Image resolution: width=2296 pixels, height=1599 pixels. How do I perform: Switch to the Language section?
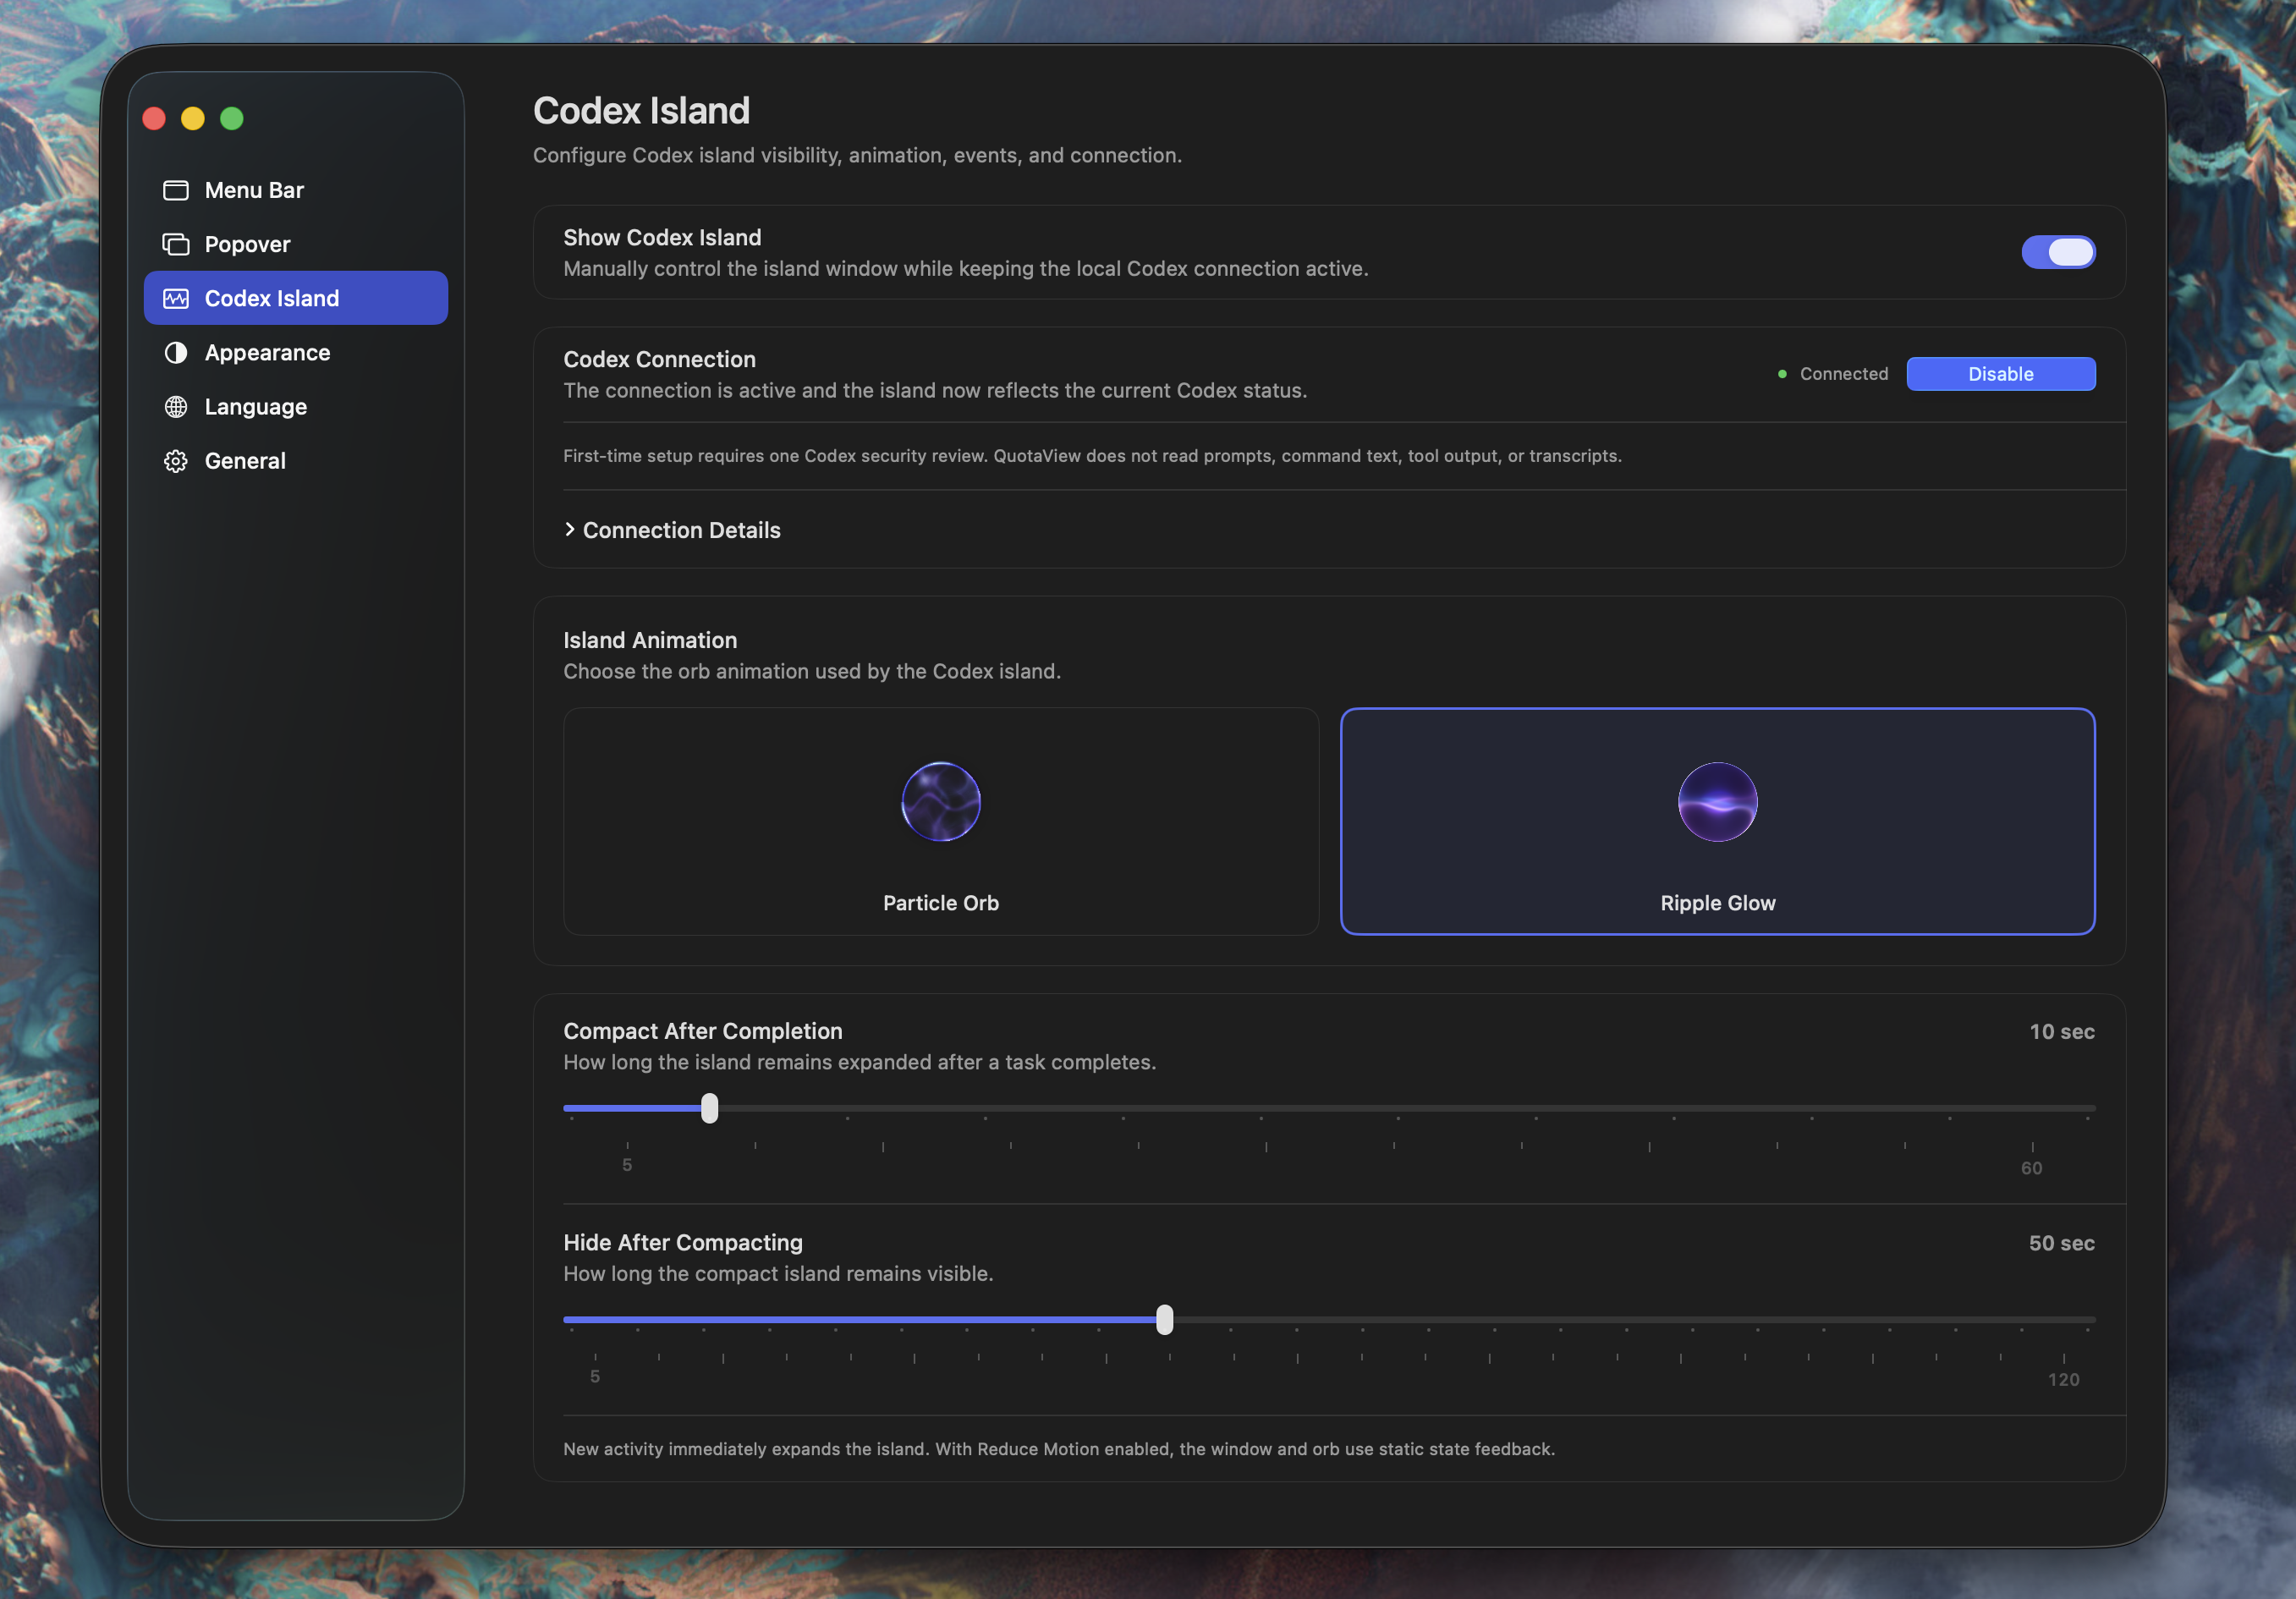296,406
